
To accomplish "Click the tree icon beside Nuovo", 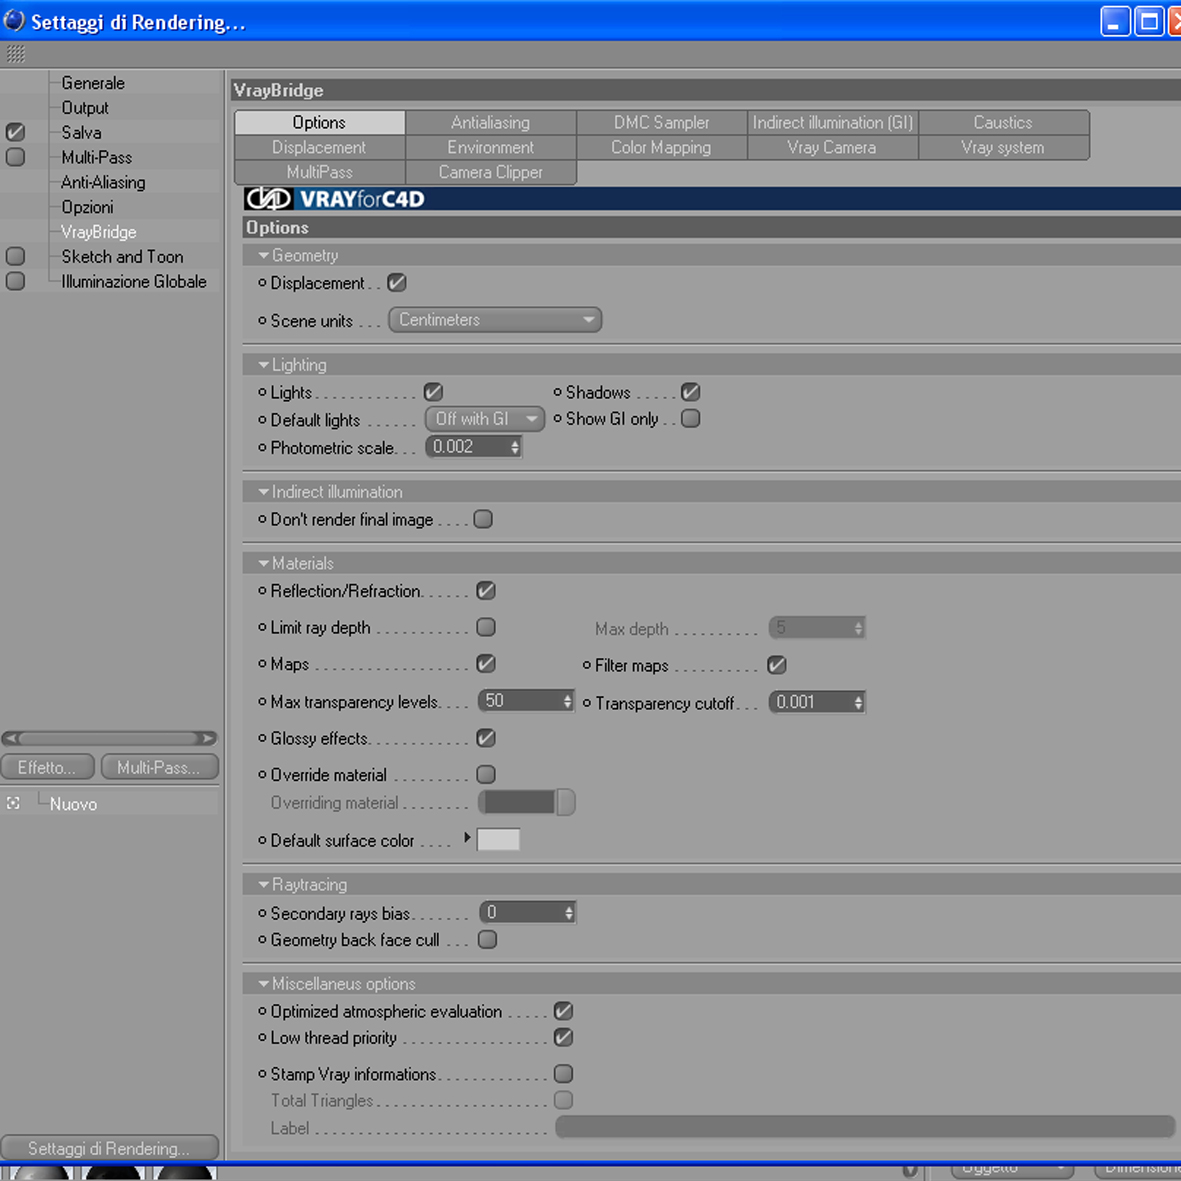I will pyautogui.click(x=13, y=804).
